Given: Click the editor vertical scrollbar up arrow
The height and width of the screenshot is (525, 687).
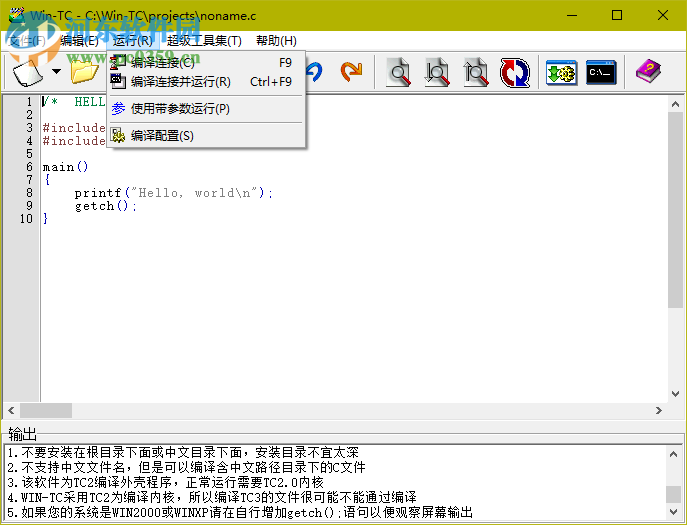Looking at the screenshot, I should coord(675,104).
